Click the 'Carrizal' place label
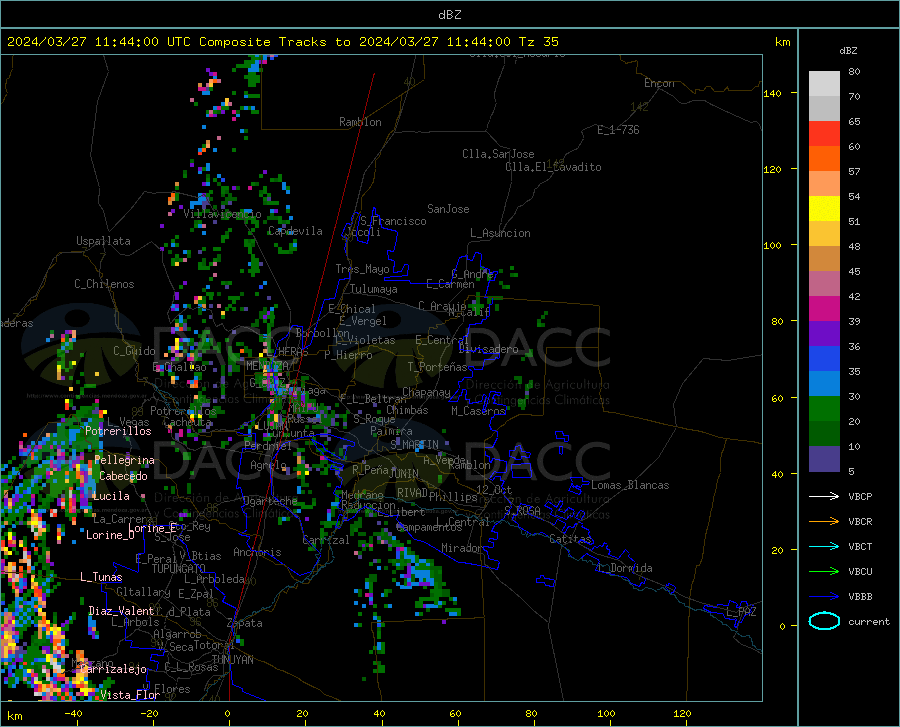Screen dimensions: 900x727 coord(326,540)
